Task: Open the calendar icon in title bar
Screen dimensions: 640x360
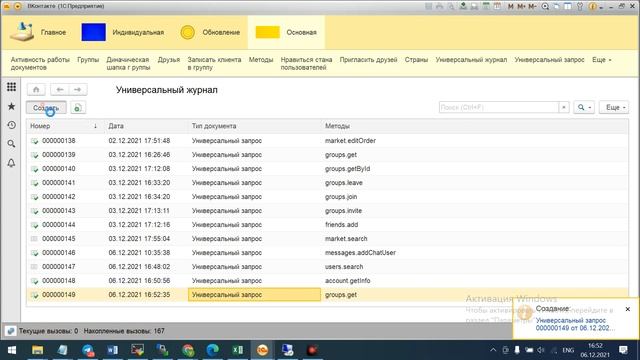Action: 498,6
